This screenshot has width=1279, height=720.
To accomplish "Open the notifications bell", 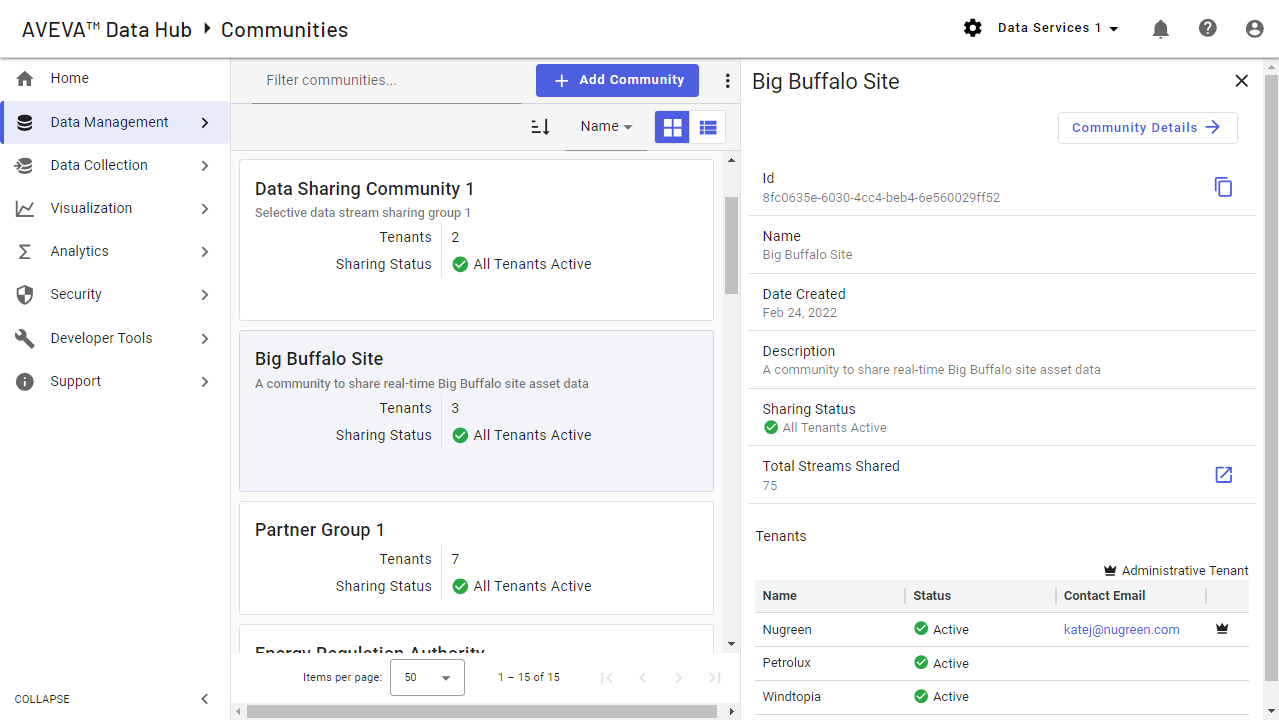I will pyautogui.click(x=1160, y=29).
